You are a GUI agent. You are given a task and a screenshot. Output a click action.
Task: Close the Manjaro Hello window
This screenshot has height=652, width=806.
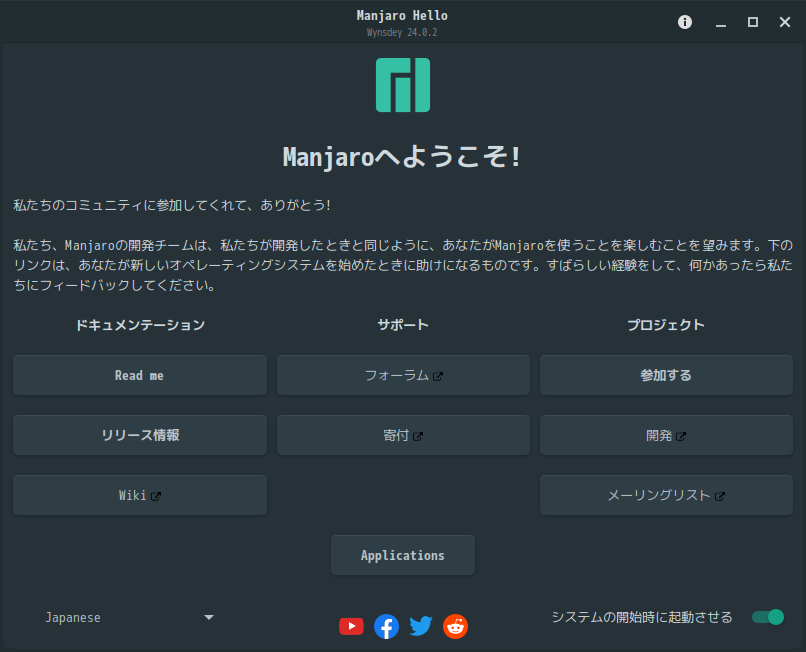(785, 22)
